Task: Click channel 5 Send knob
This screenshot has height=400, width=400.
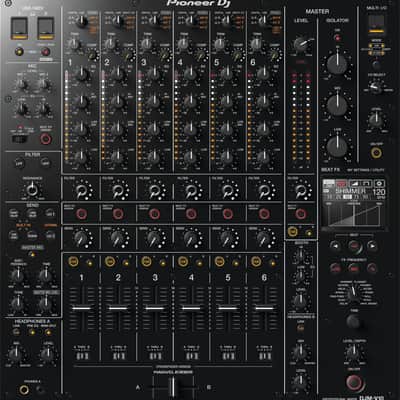Action: [227, 238]
